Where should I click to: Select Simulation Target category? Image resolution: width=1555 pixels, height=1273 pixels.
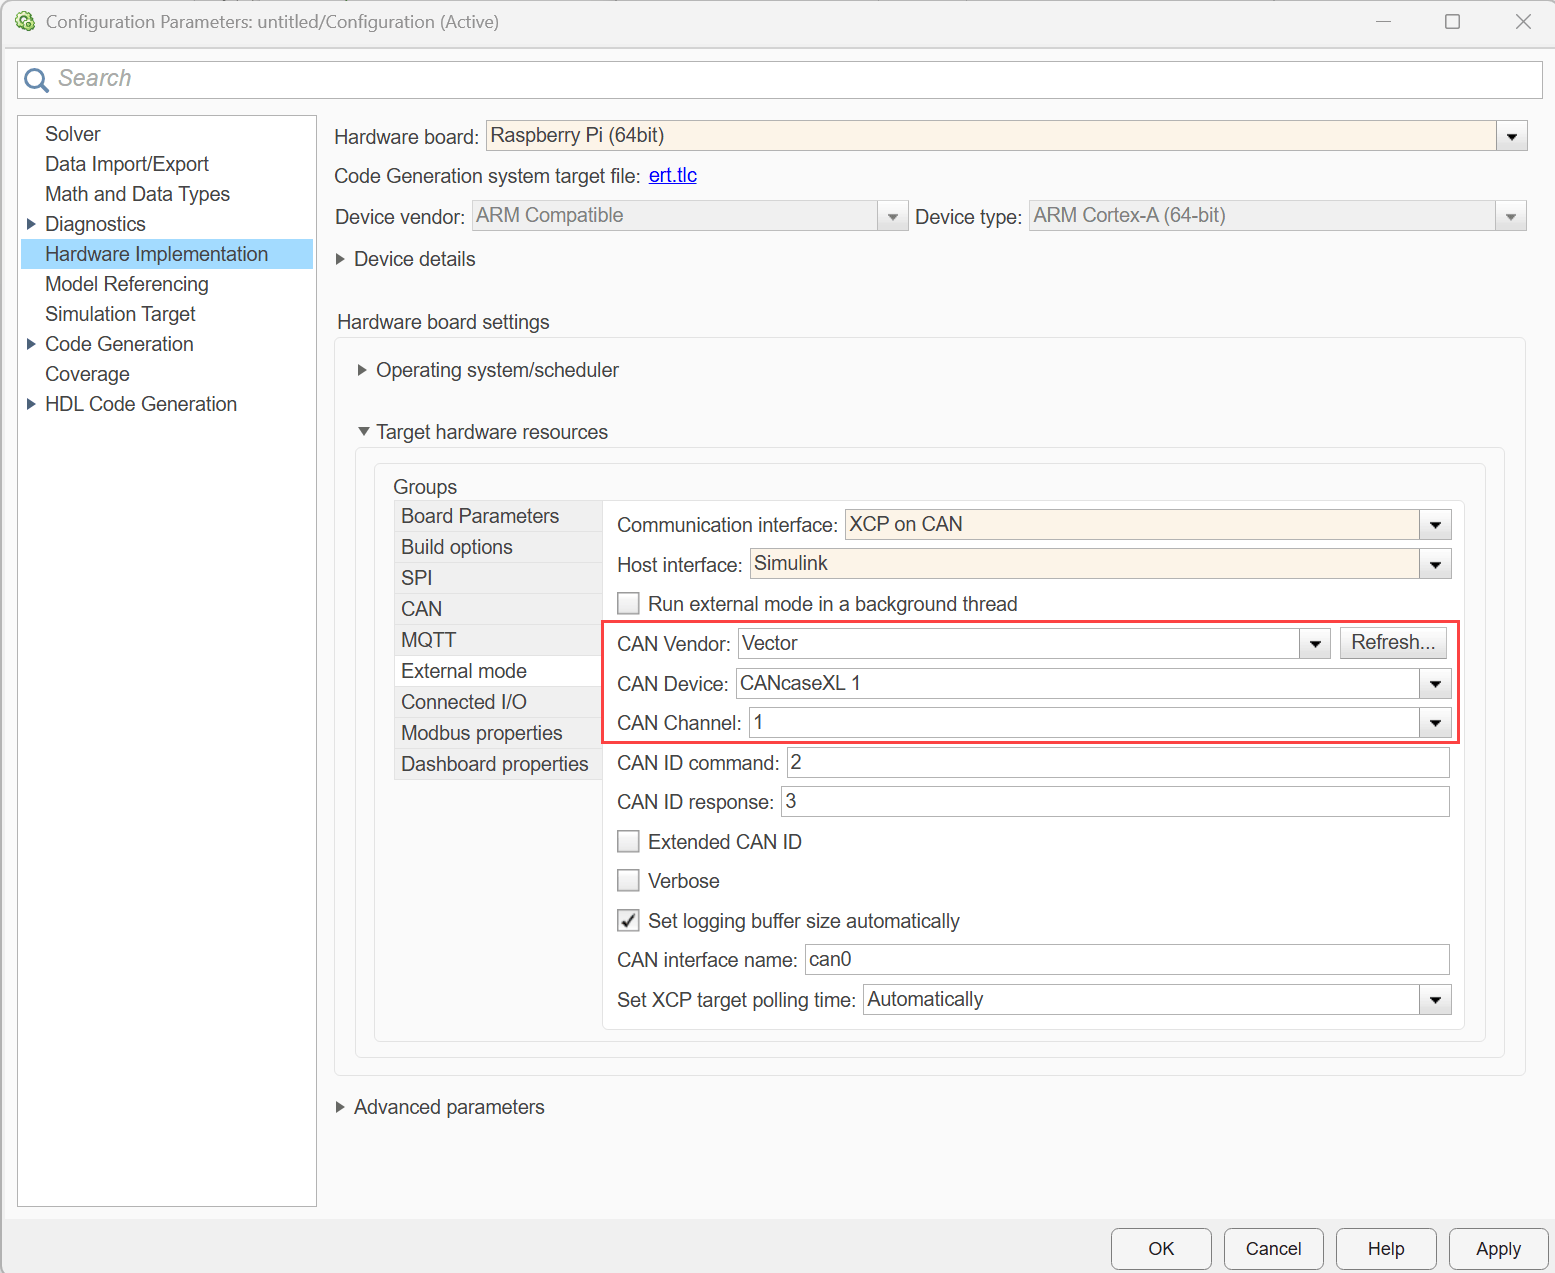pyautogui.click(x=120, y=314)
